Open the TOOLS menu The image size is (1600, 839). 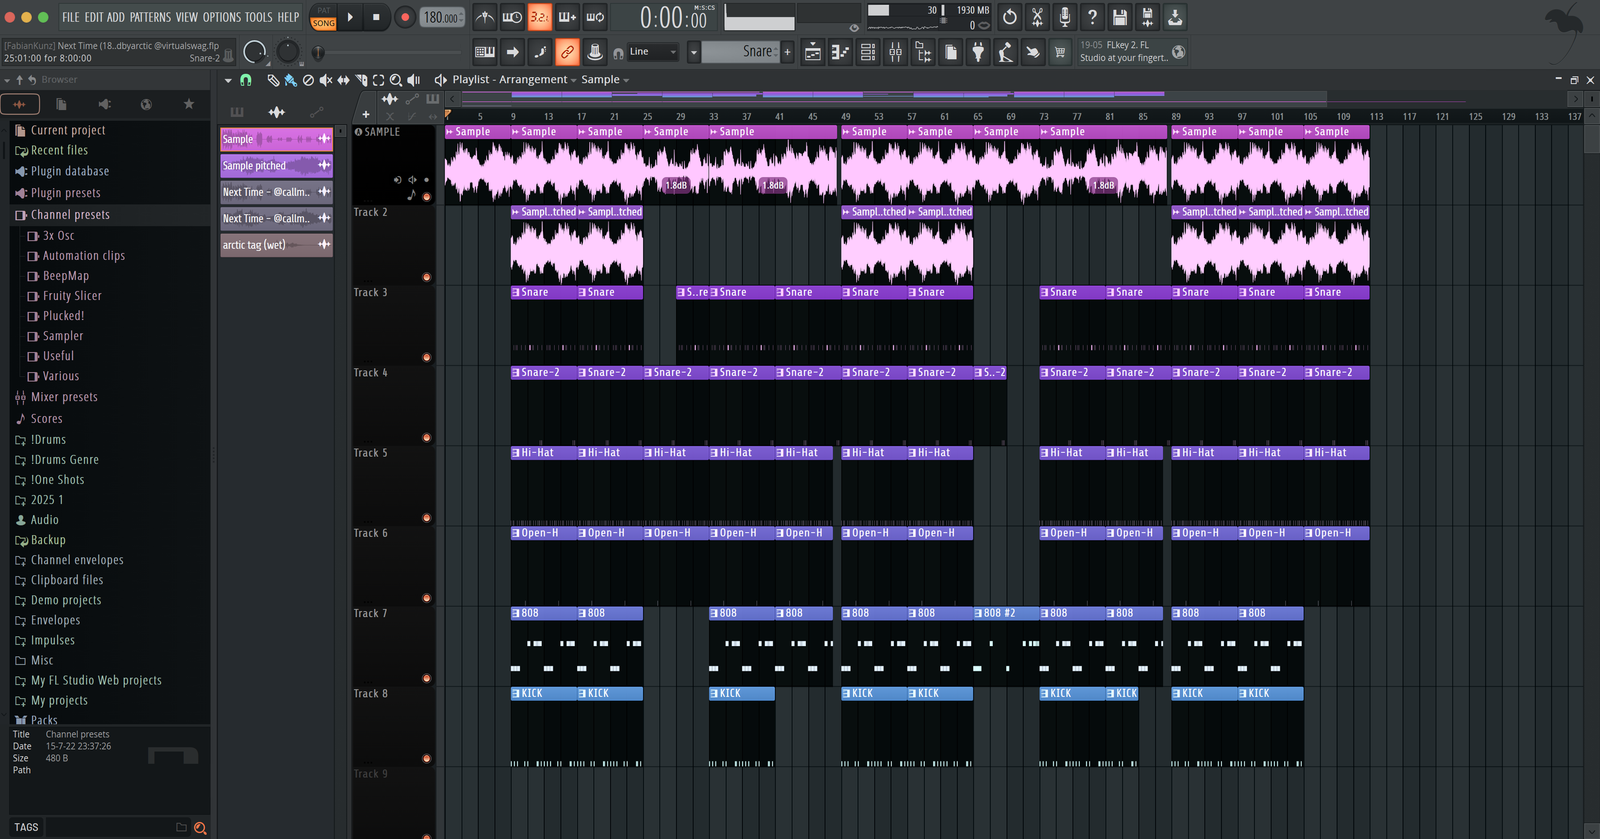point(259,17)
